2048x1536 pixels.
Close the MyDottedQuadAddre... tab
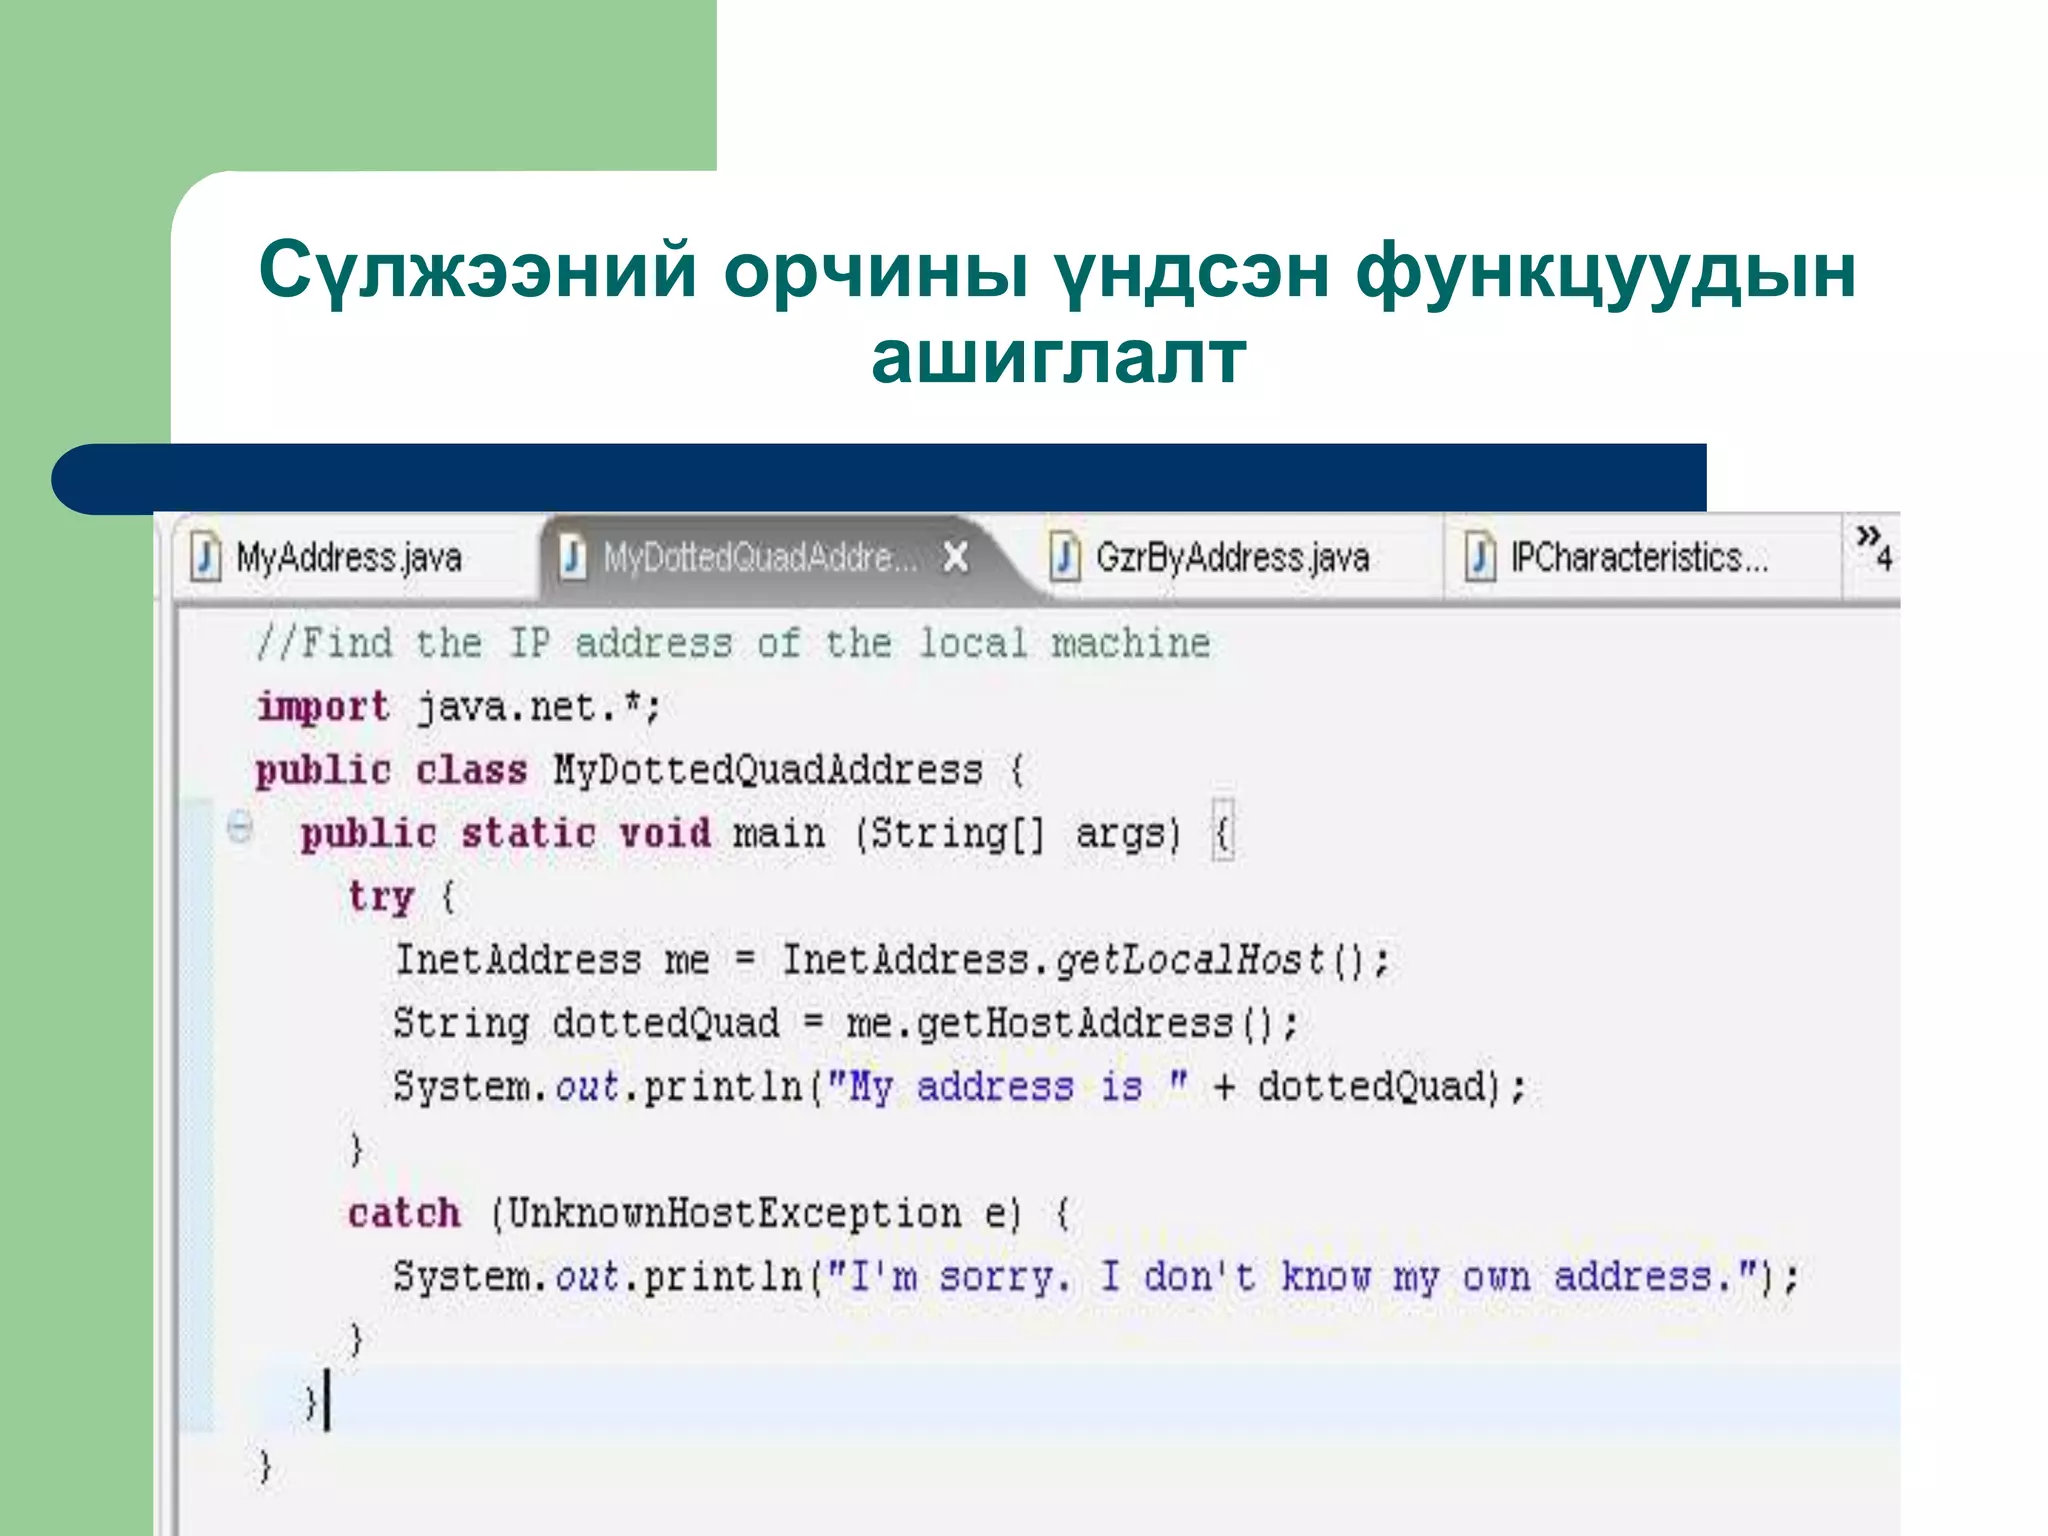(x=956, y=557)
